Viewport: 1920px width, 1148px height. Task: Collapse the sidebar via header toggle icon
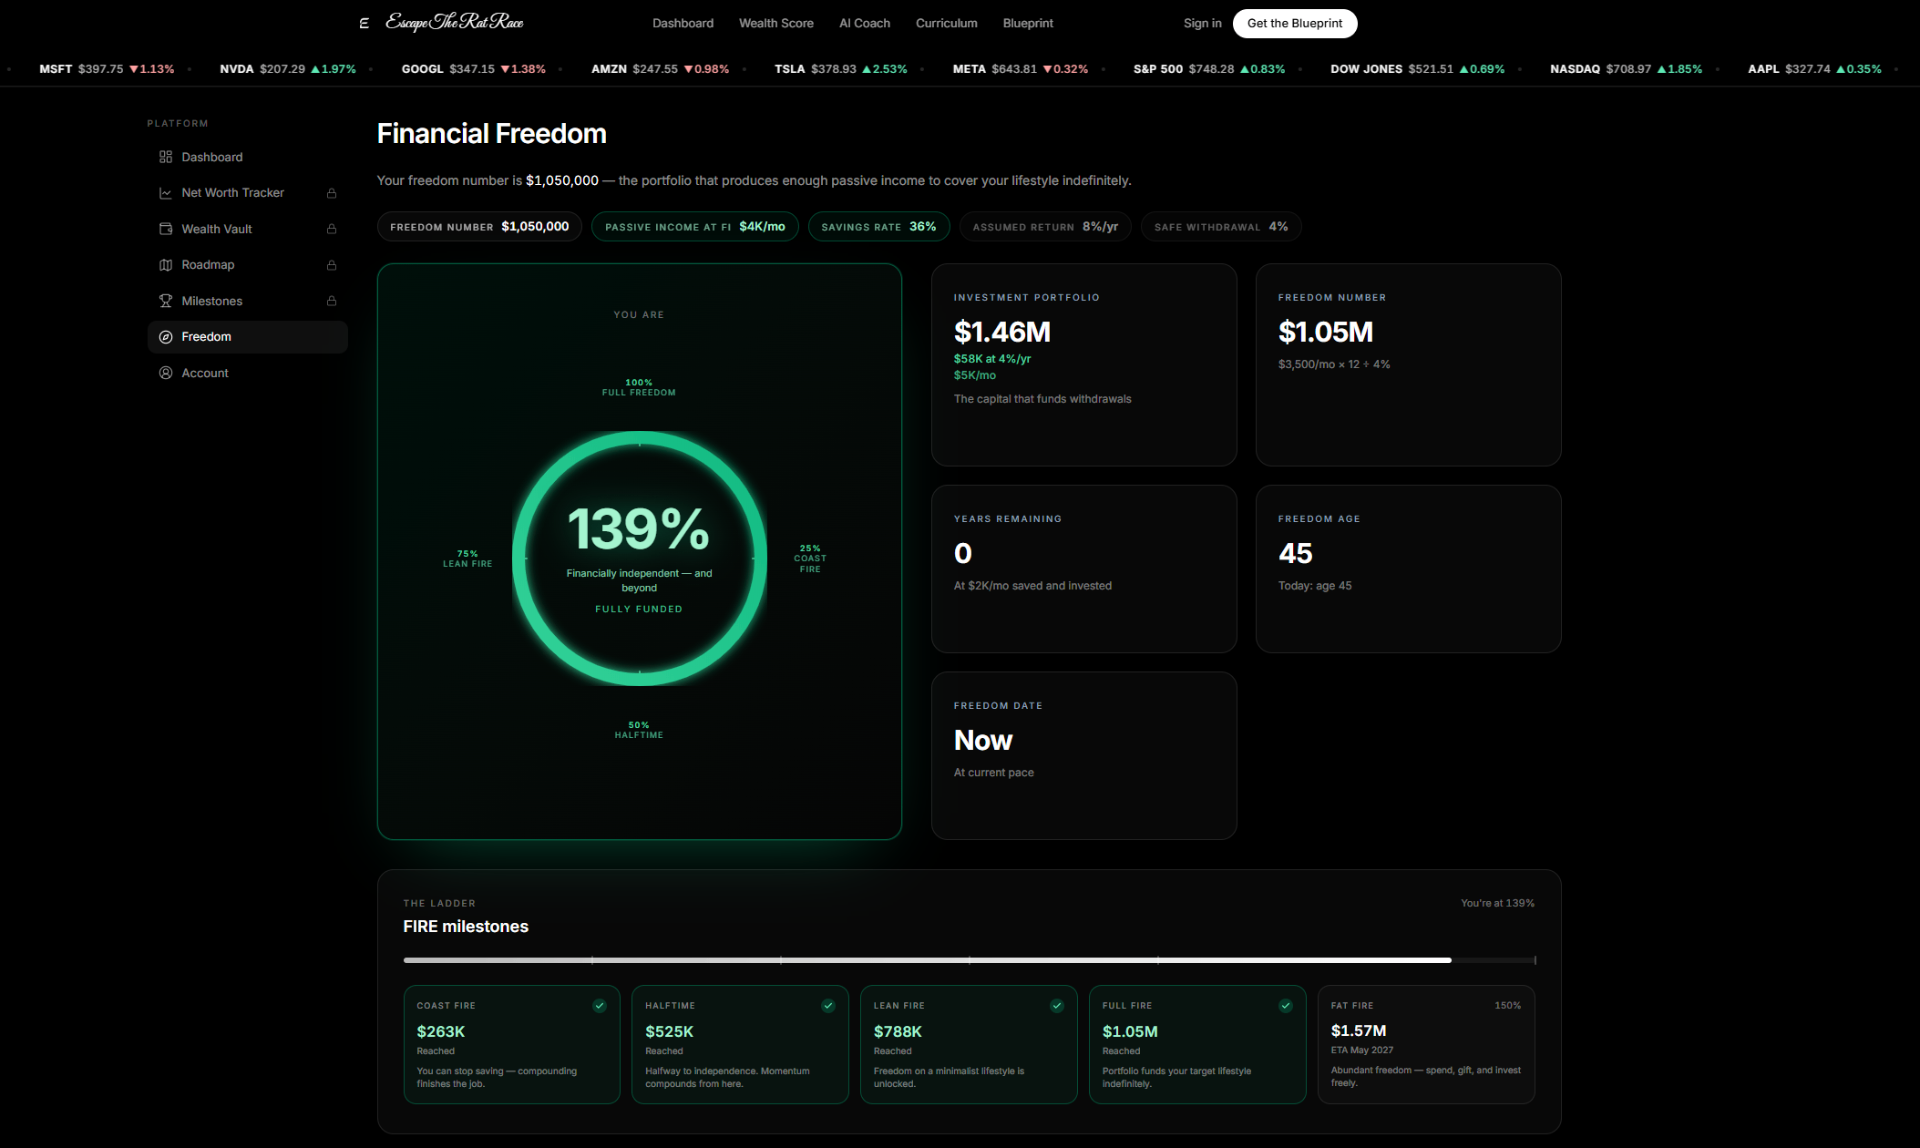pyautogui.click(x=364, y=23)
